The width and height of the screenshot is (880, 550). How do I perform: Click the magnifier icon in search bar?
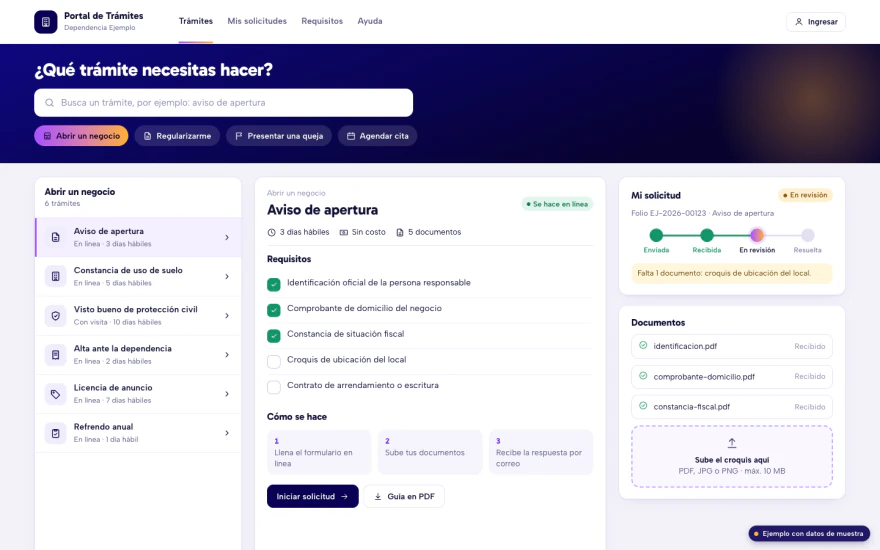point(49,103)
